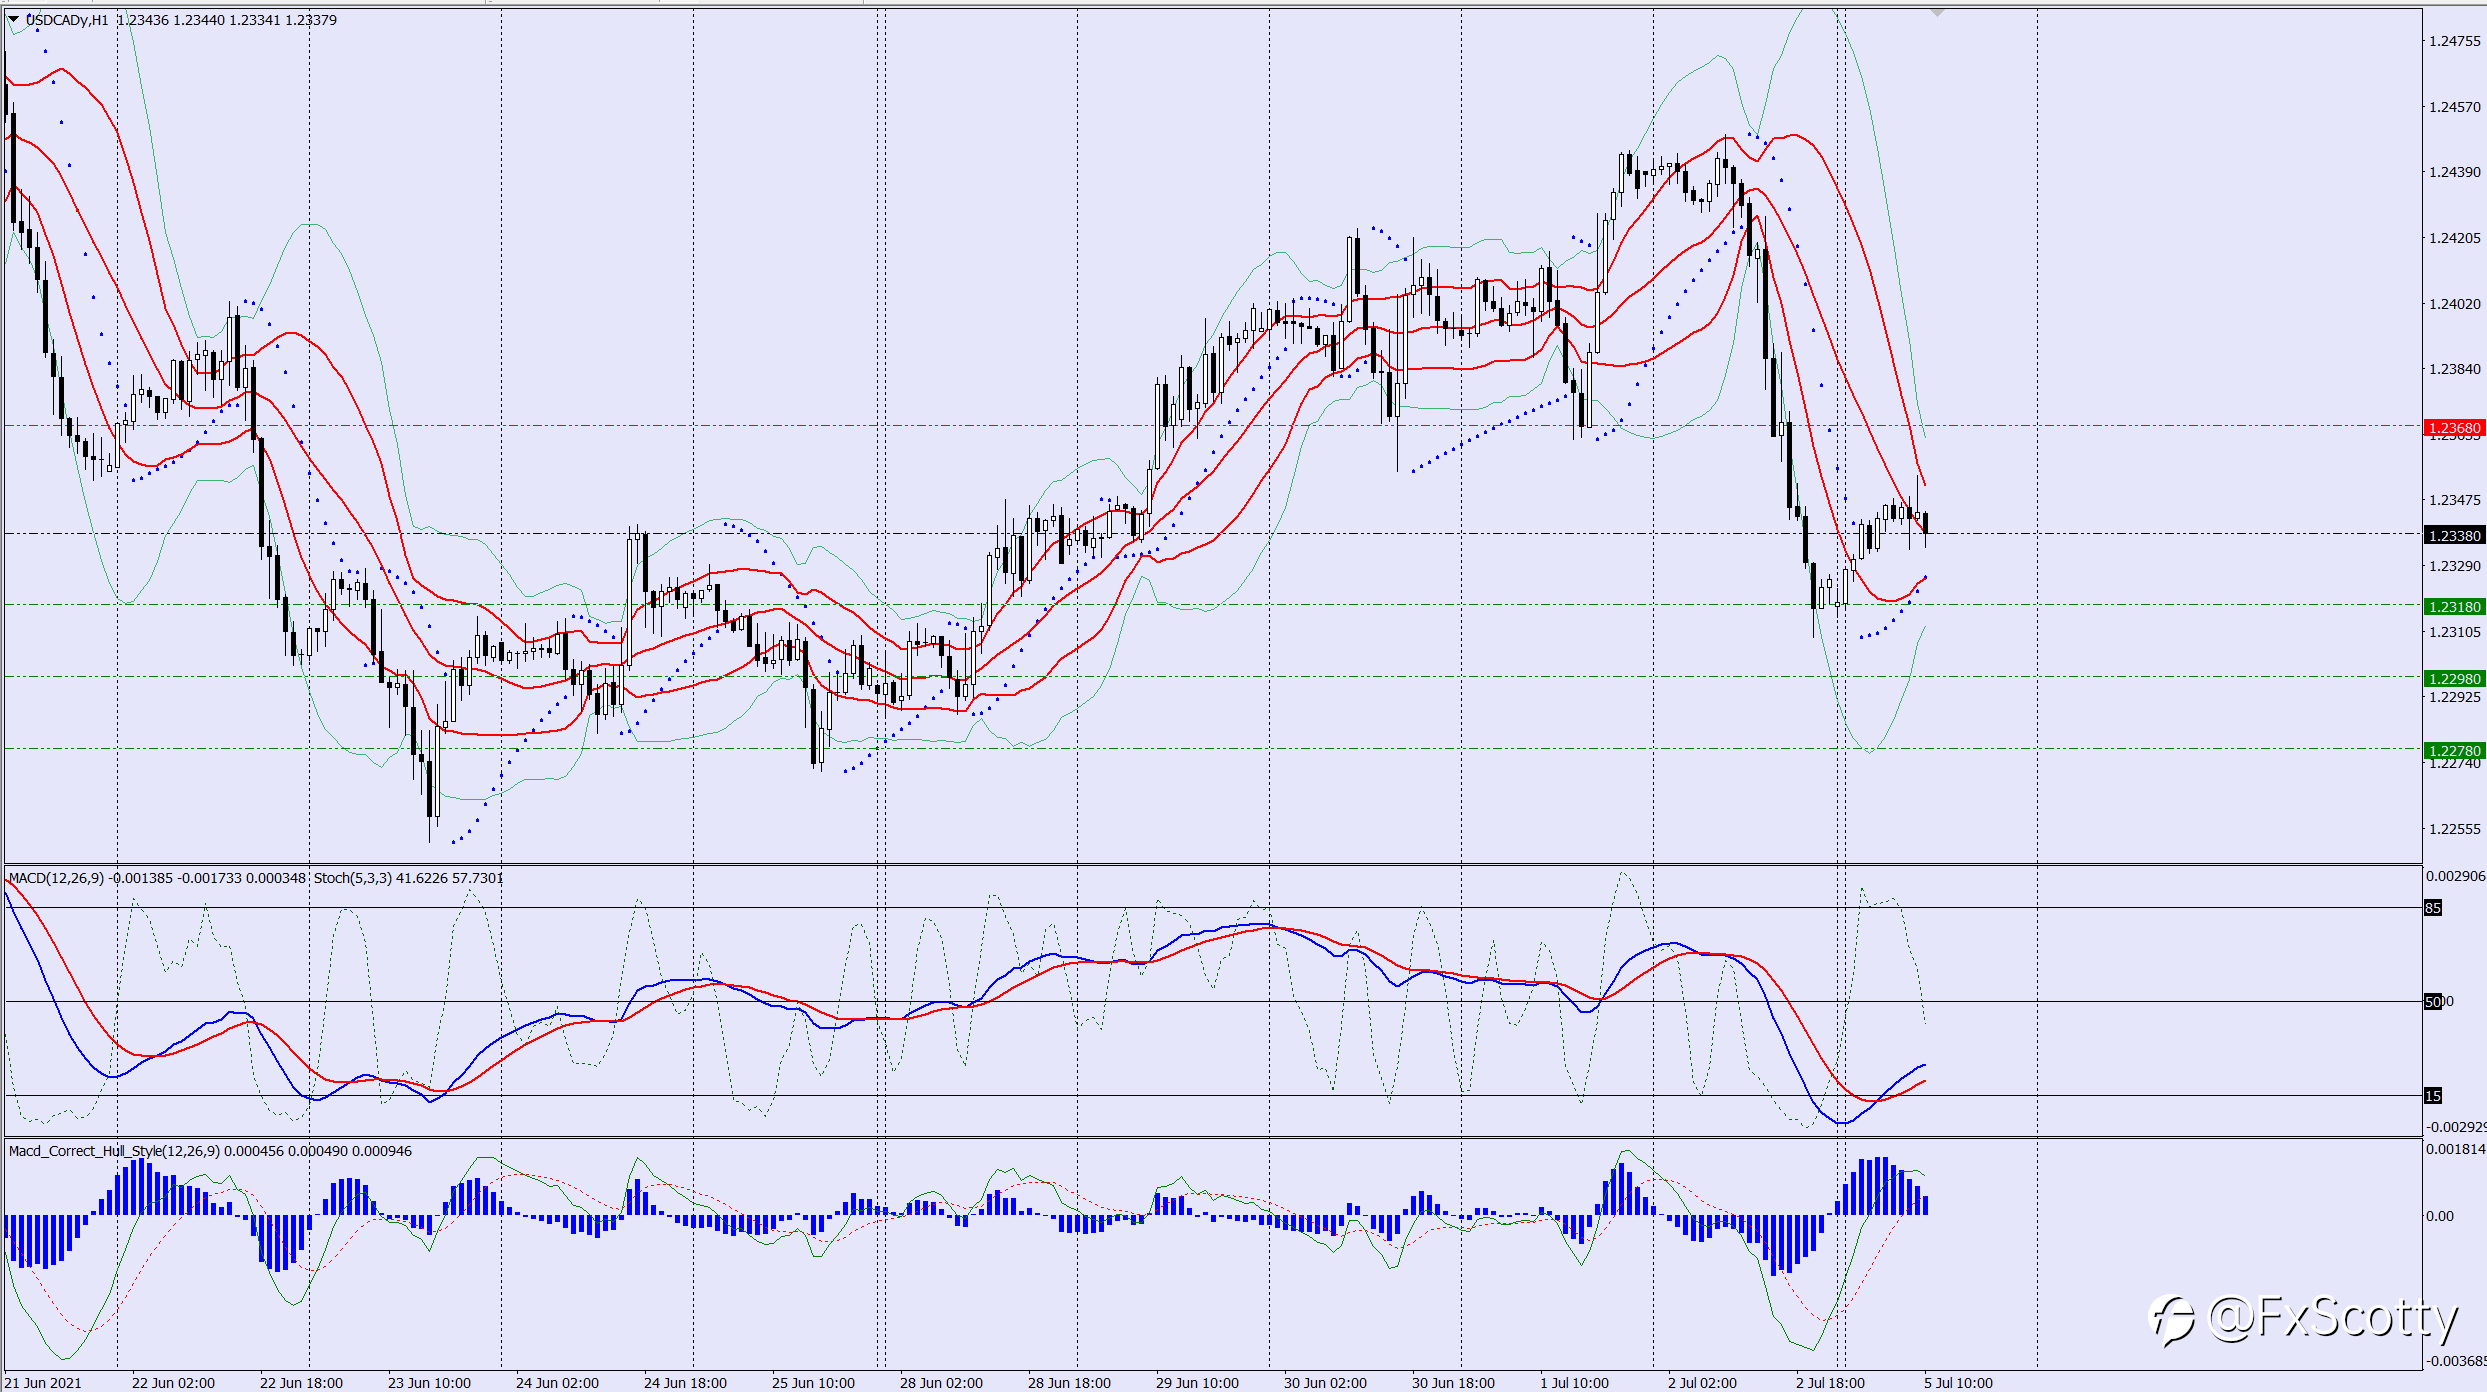Click the 0.002906 MACD scale value
The image size is (2487, 1392).
tap(2456, 876)
